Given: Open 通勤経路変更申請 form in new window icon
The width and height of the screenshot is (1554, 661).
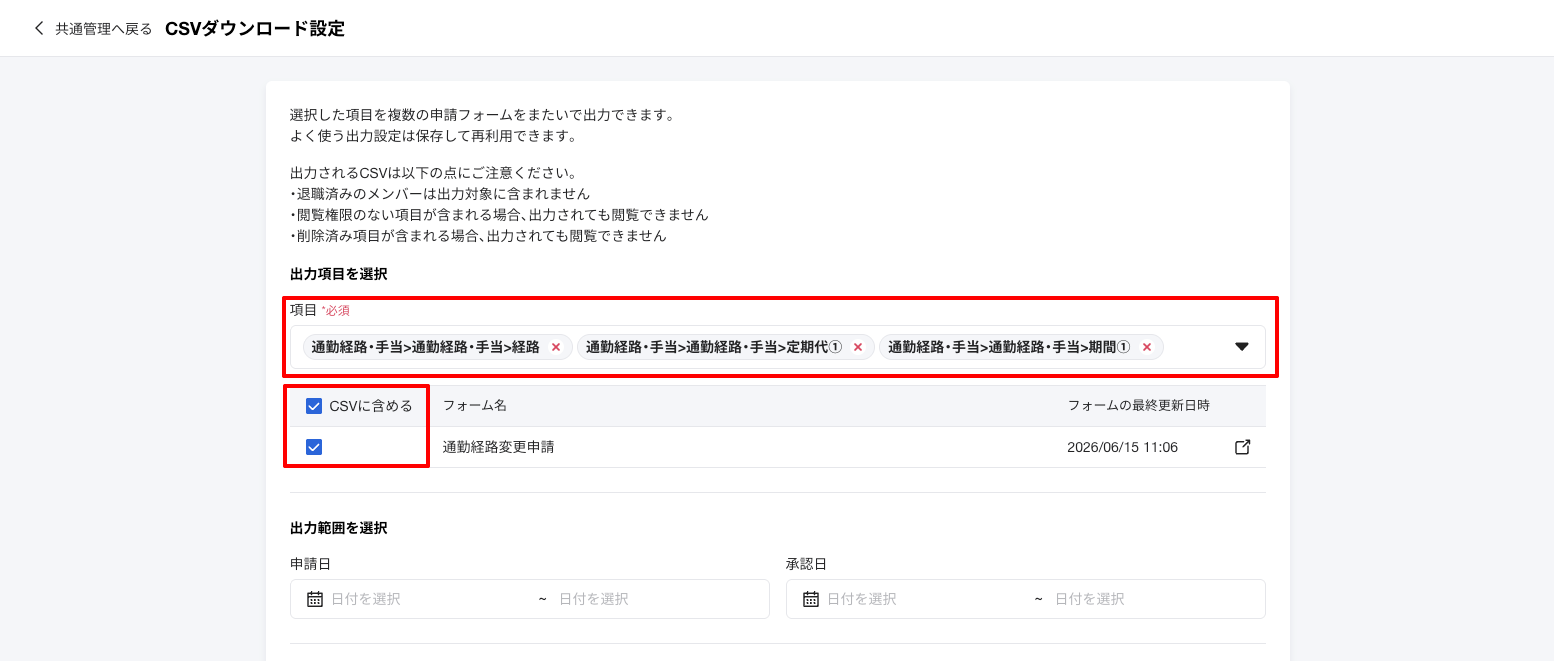Looking at the screenshot, I should tap(1243, 447).
